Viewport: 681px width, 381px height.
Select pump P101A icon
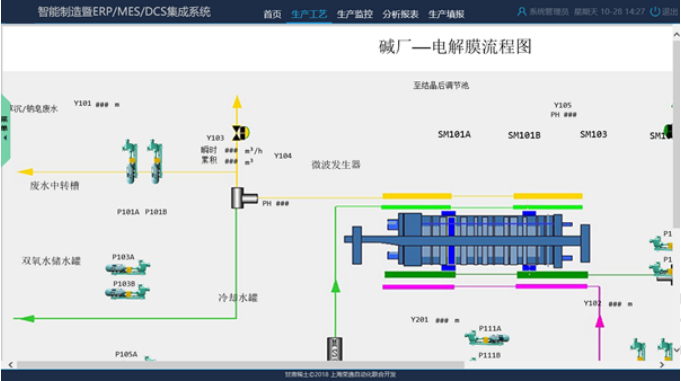pos(130,161)
